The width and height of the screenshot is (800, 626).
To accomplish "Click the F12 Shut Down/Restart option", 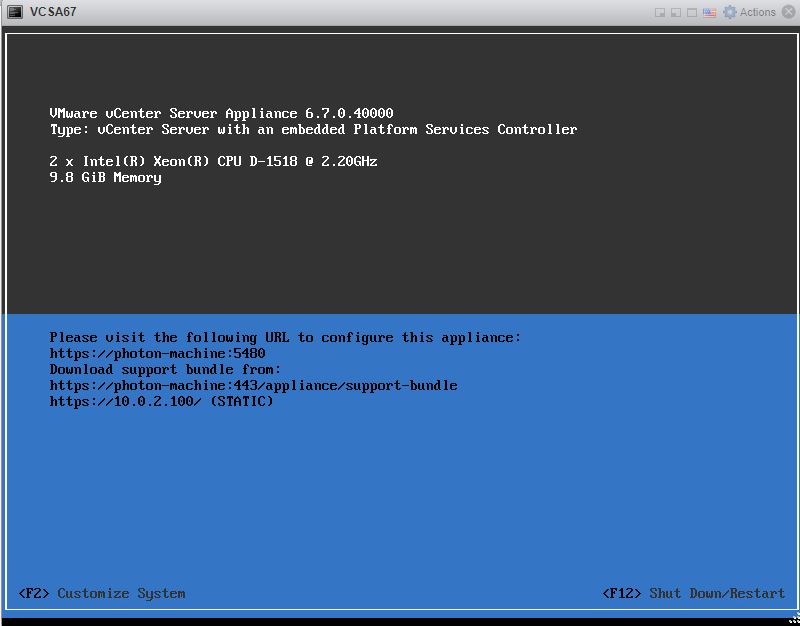I will pyautogui.click(x=693, y=593).
